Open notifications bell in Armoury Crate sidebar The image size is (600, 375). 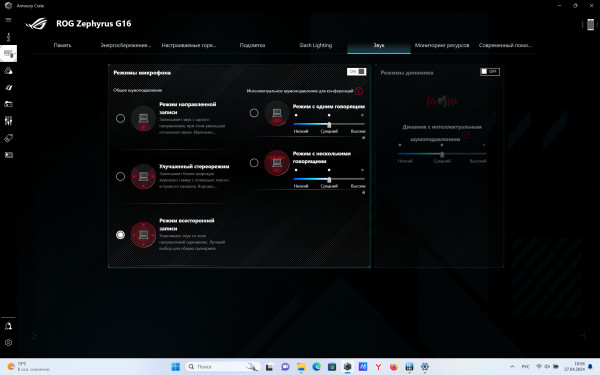(x=8, y=326)
